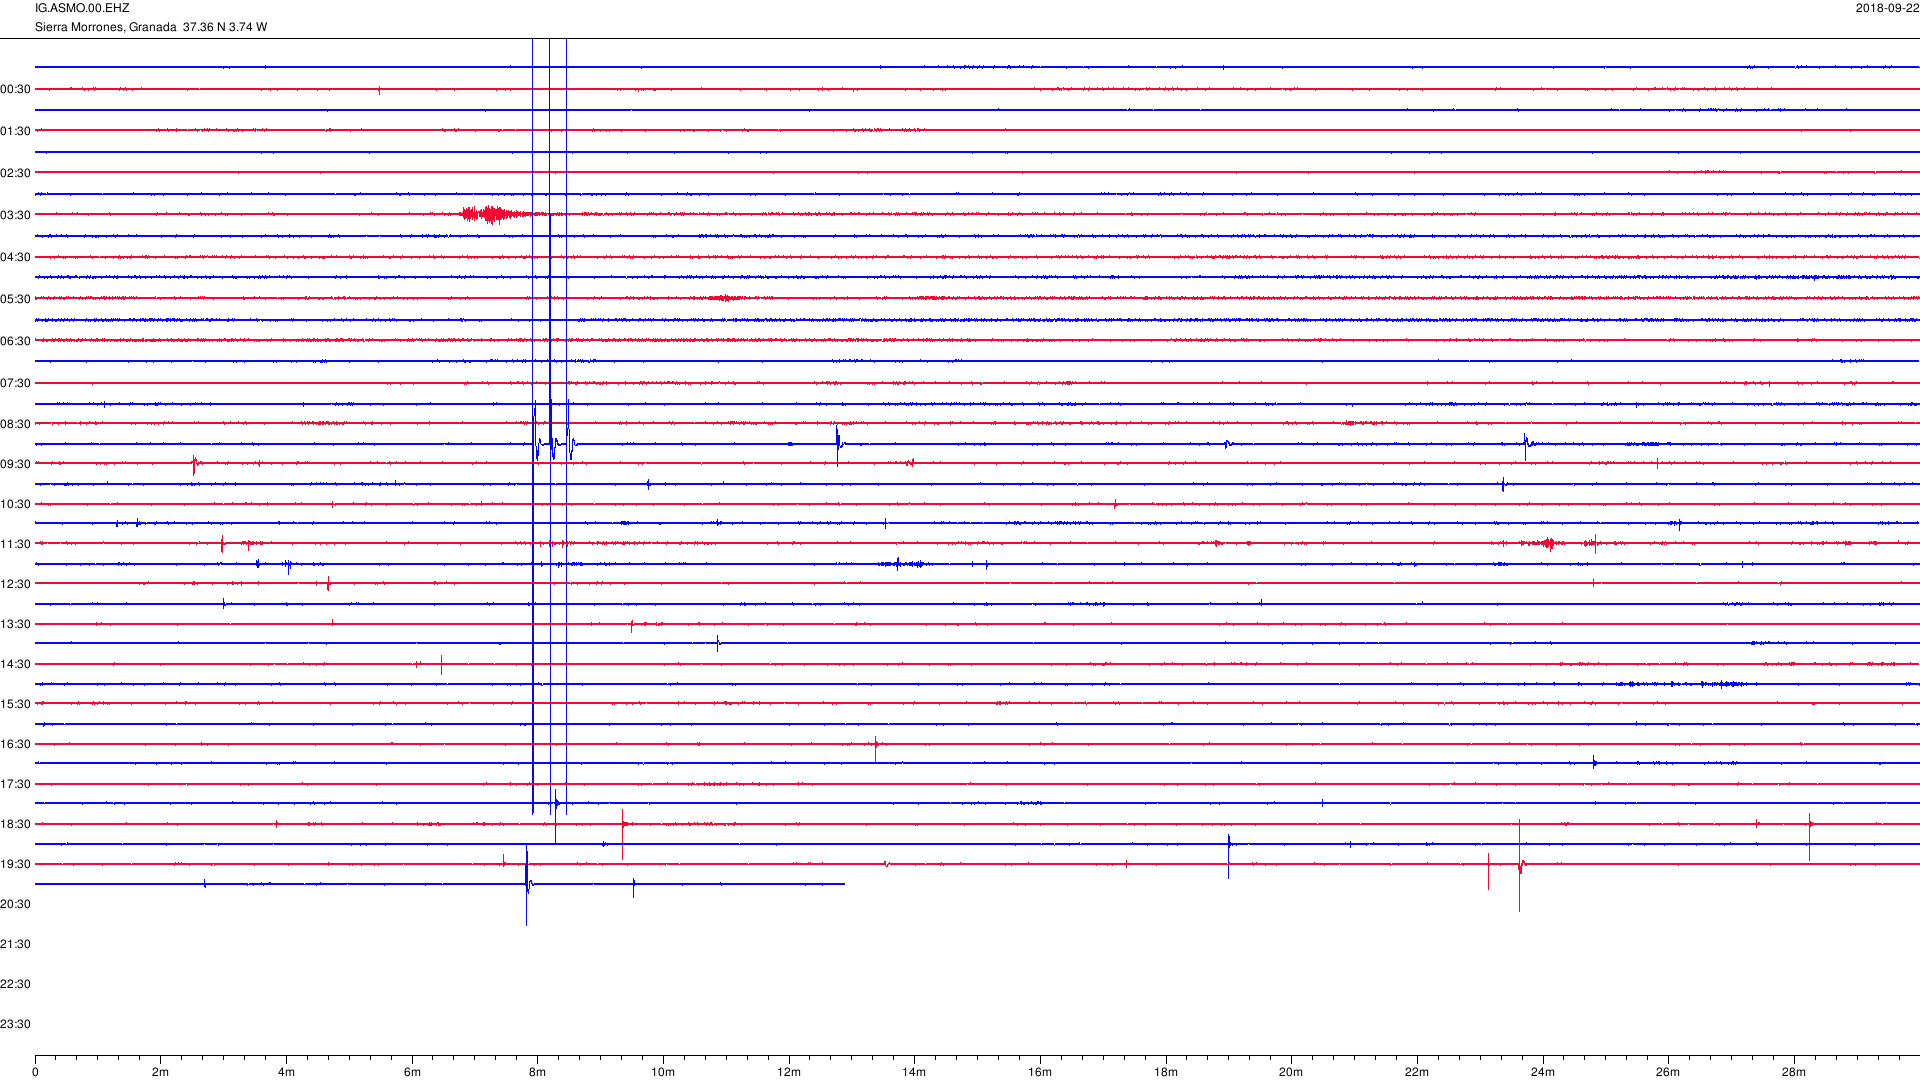Viewport: 1920px width, 1080px height.
Task: Select the 05:30 time row label
Action: click(16, 299)
